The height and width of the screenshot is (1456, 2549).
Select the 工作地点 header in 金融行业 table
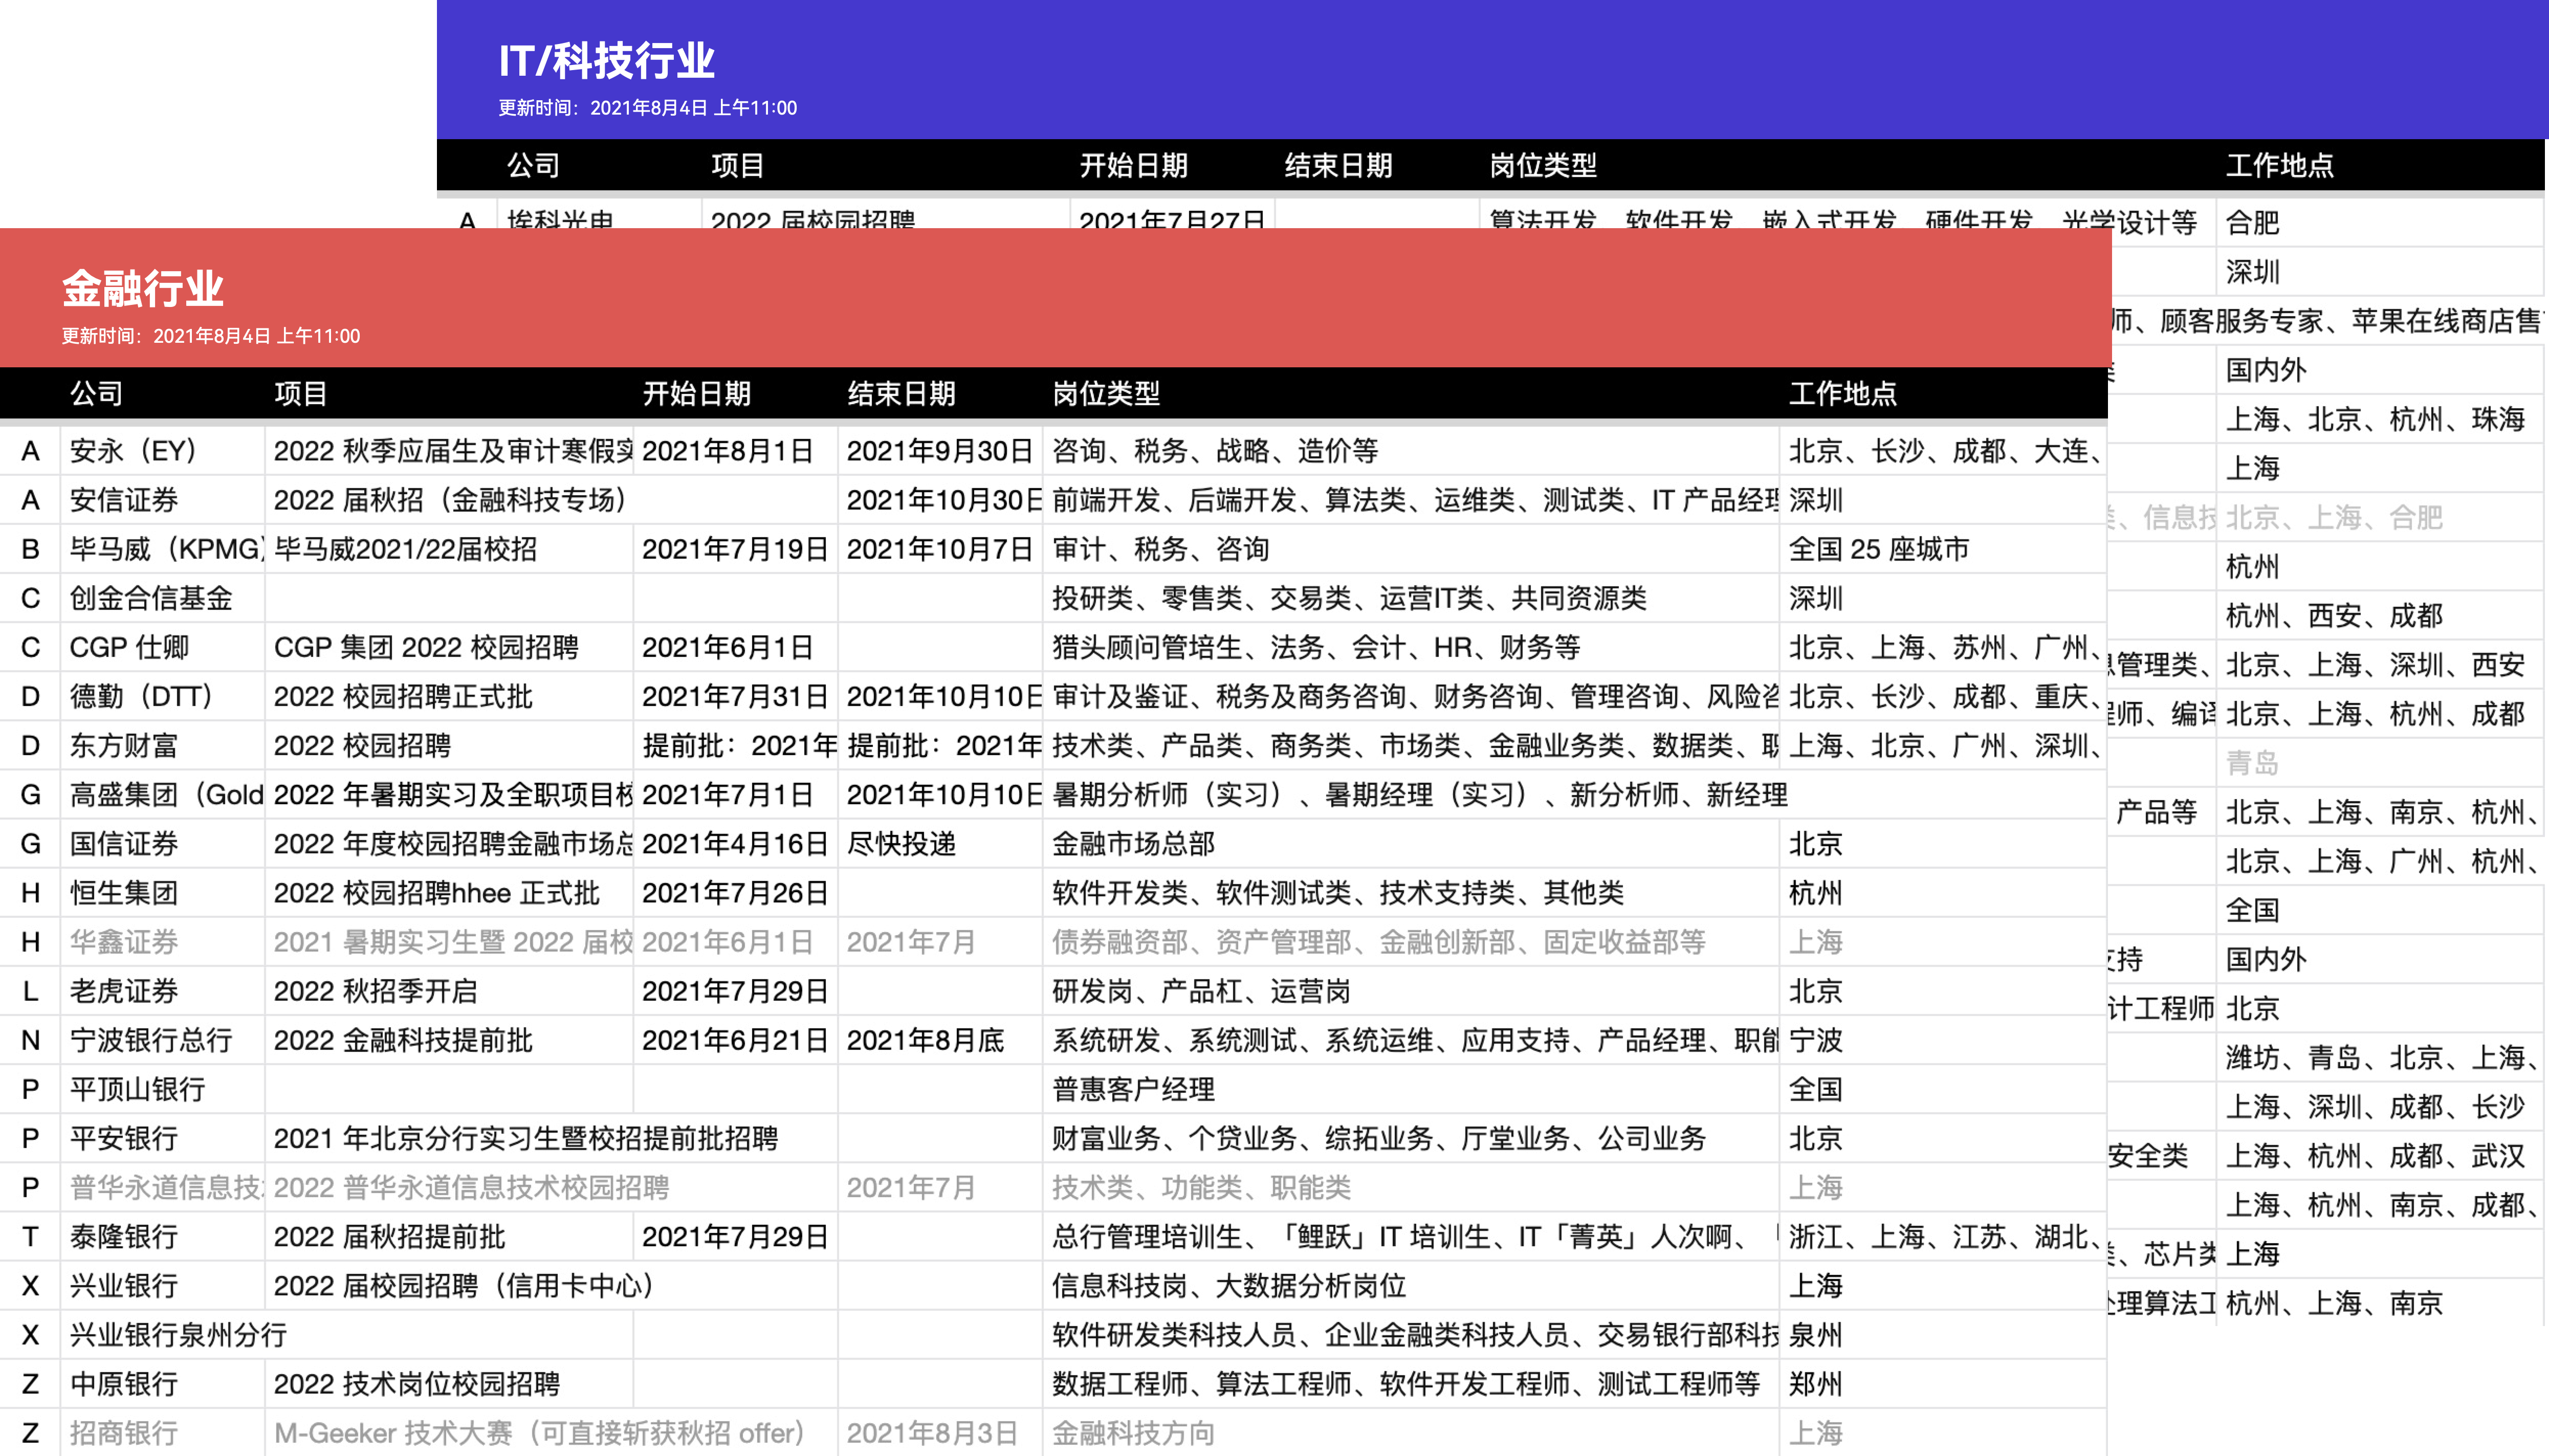pyautogui.click(x=1843, y=393)
